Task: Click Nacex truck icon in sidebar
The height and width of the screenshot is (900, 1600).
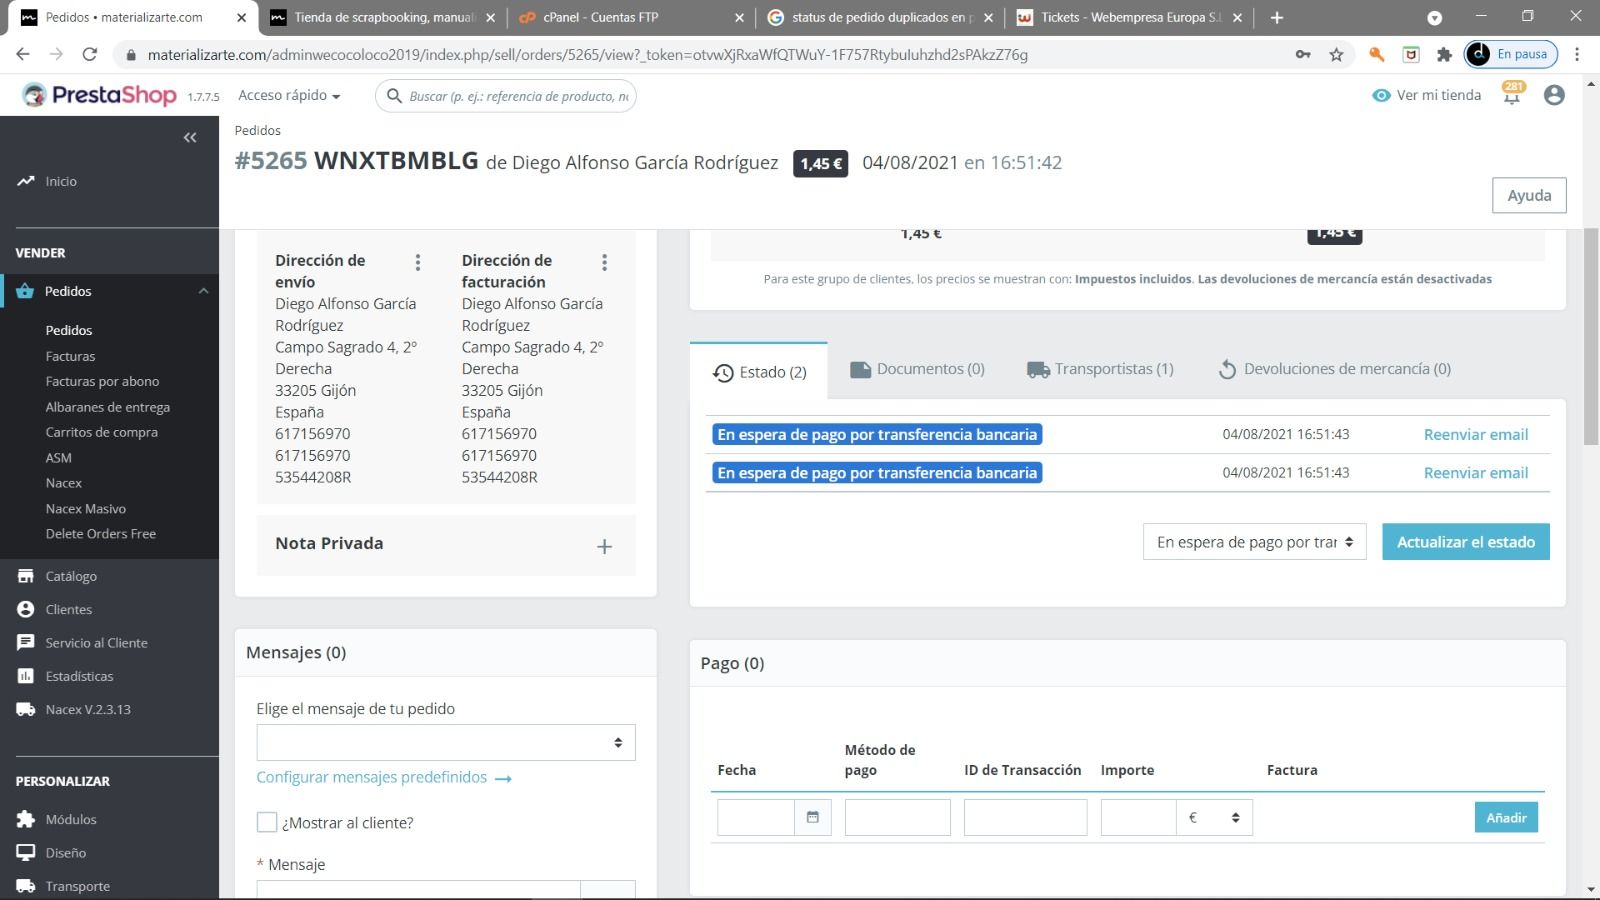Action: pyautogui.click(x=26, y=709)
